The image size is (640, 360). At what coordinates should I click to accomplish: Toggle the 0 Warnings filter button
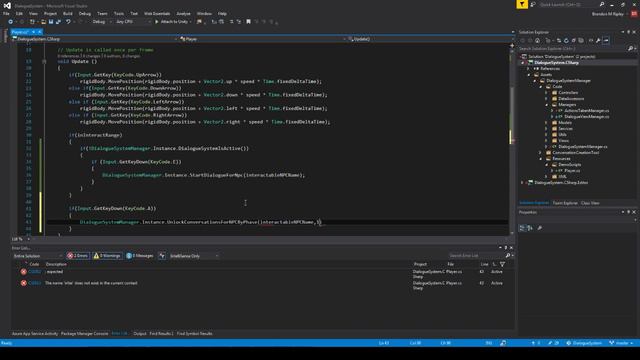(107, 256)
